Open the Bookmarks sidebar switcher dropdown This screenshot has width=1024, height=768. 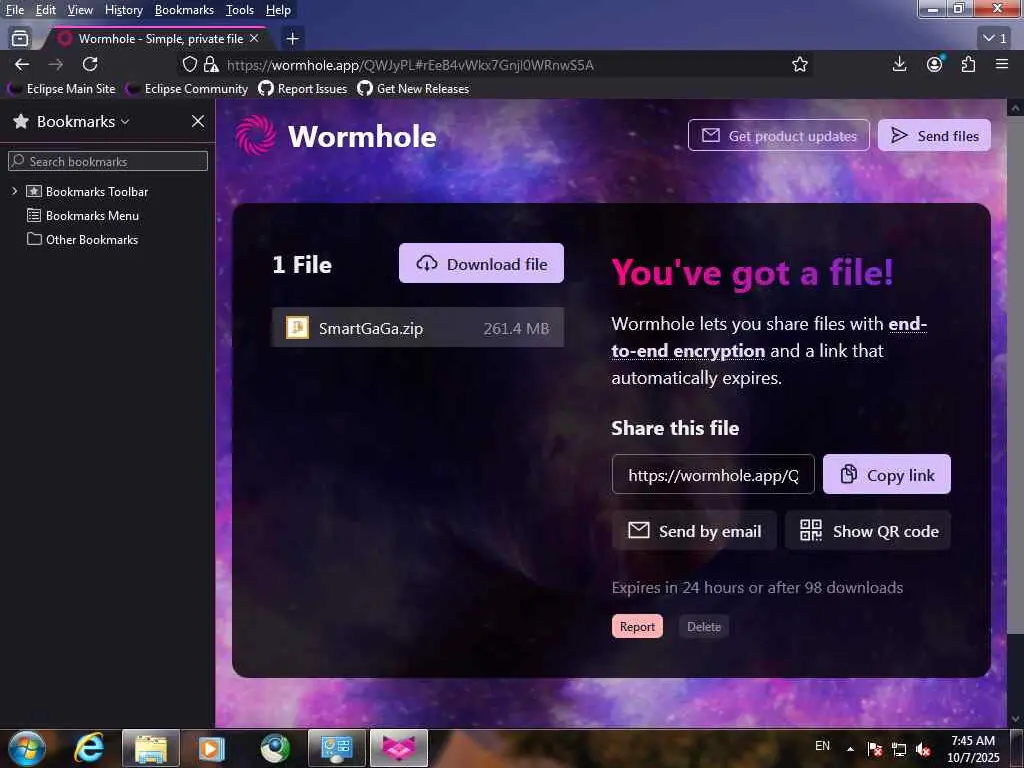pyautogui.click(x=125, y=121)
